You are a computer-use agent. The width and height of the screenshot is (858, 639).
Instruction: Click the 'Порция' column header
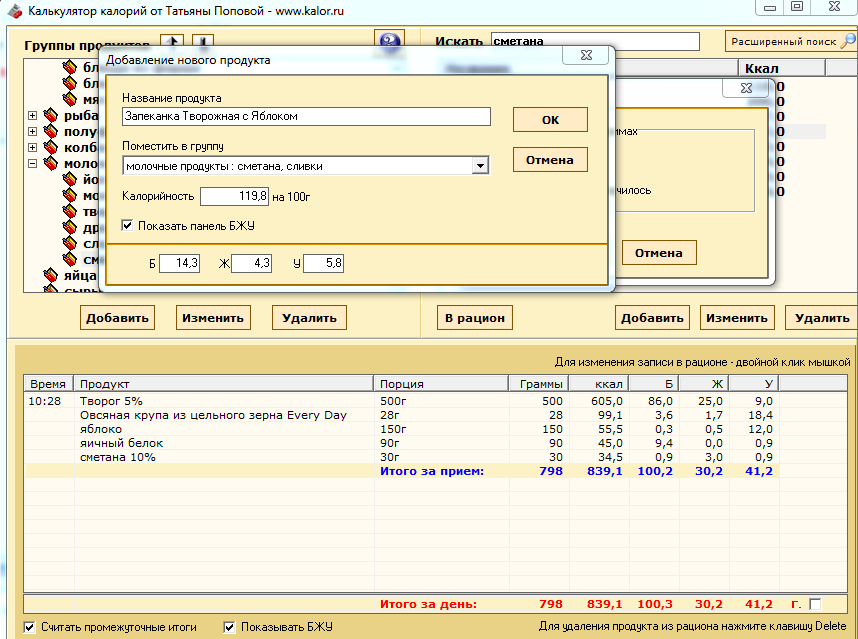click(441, 384)
